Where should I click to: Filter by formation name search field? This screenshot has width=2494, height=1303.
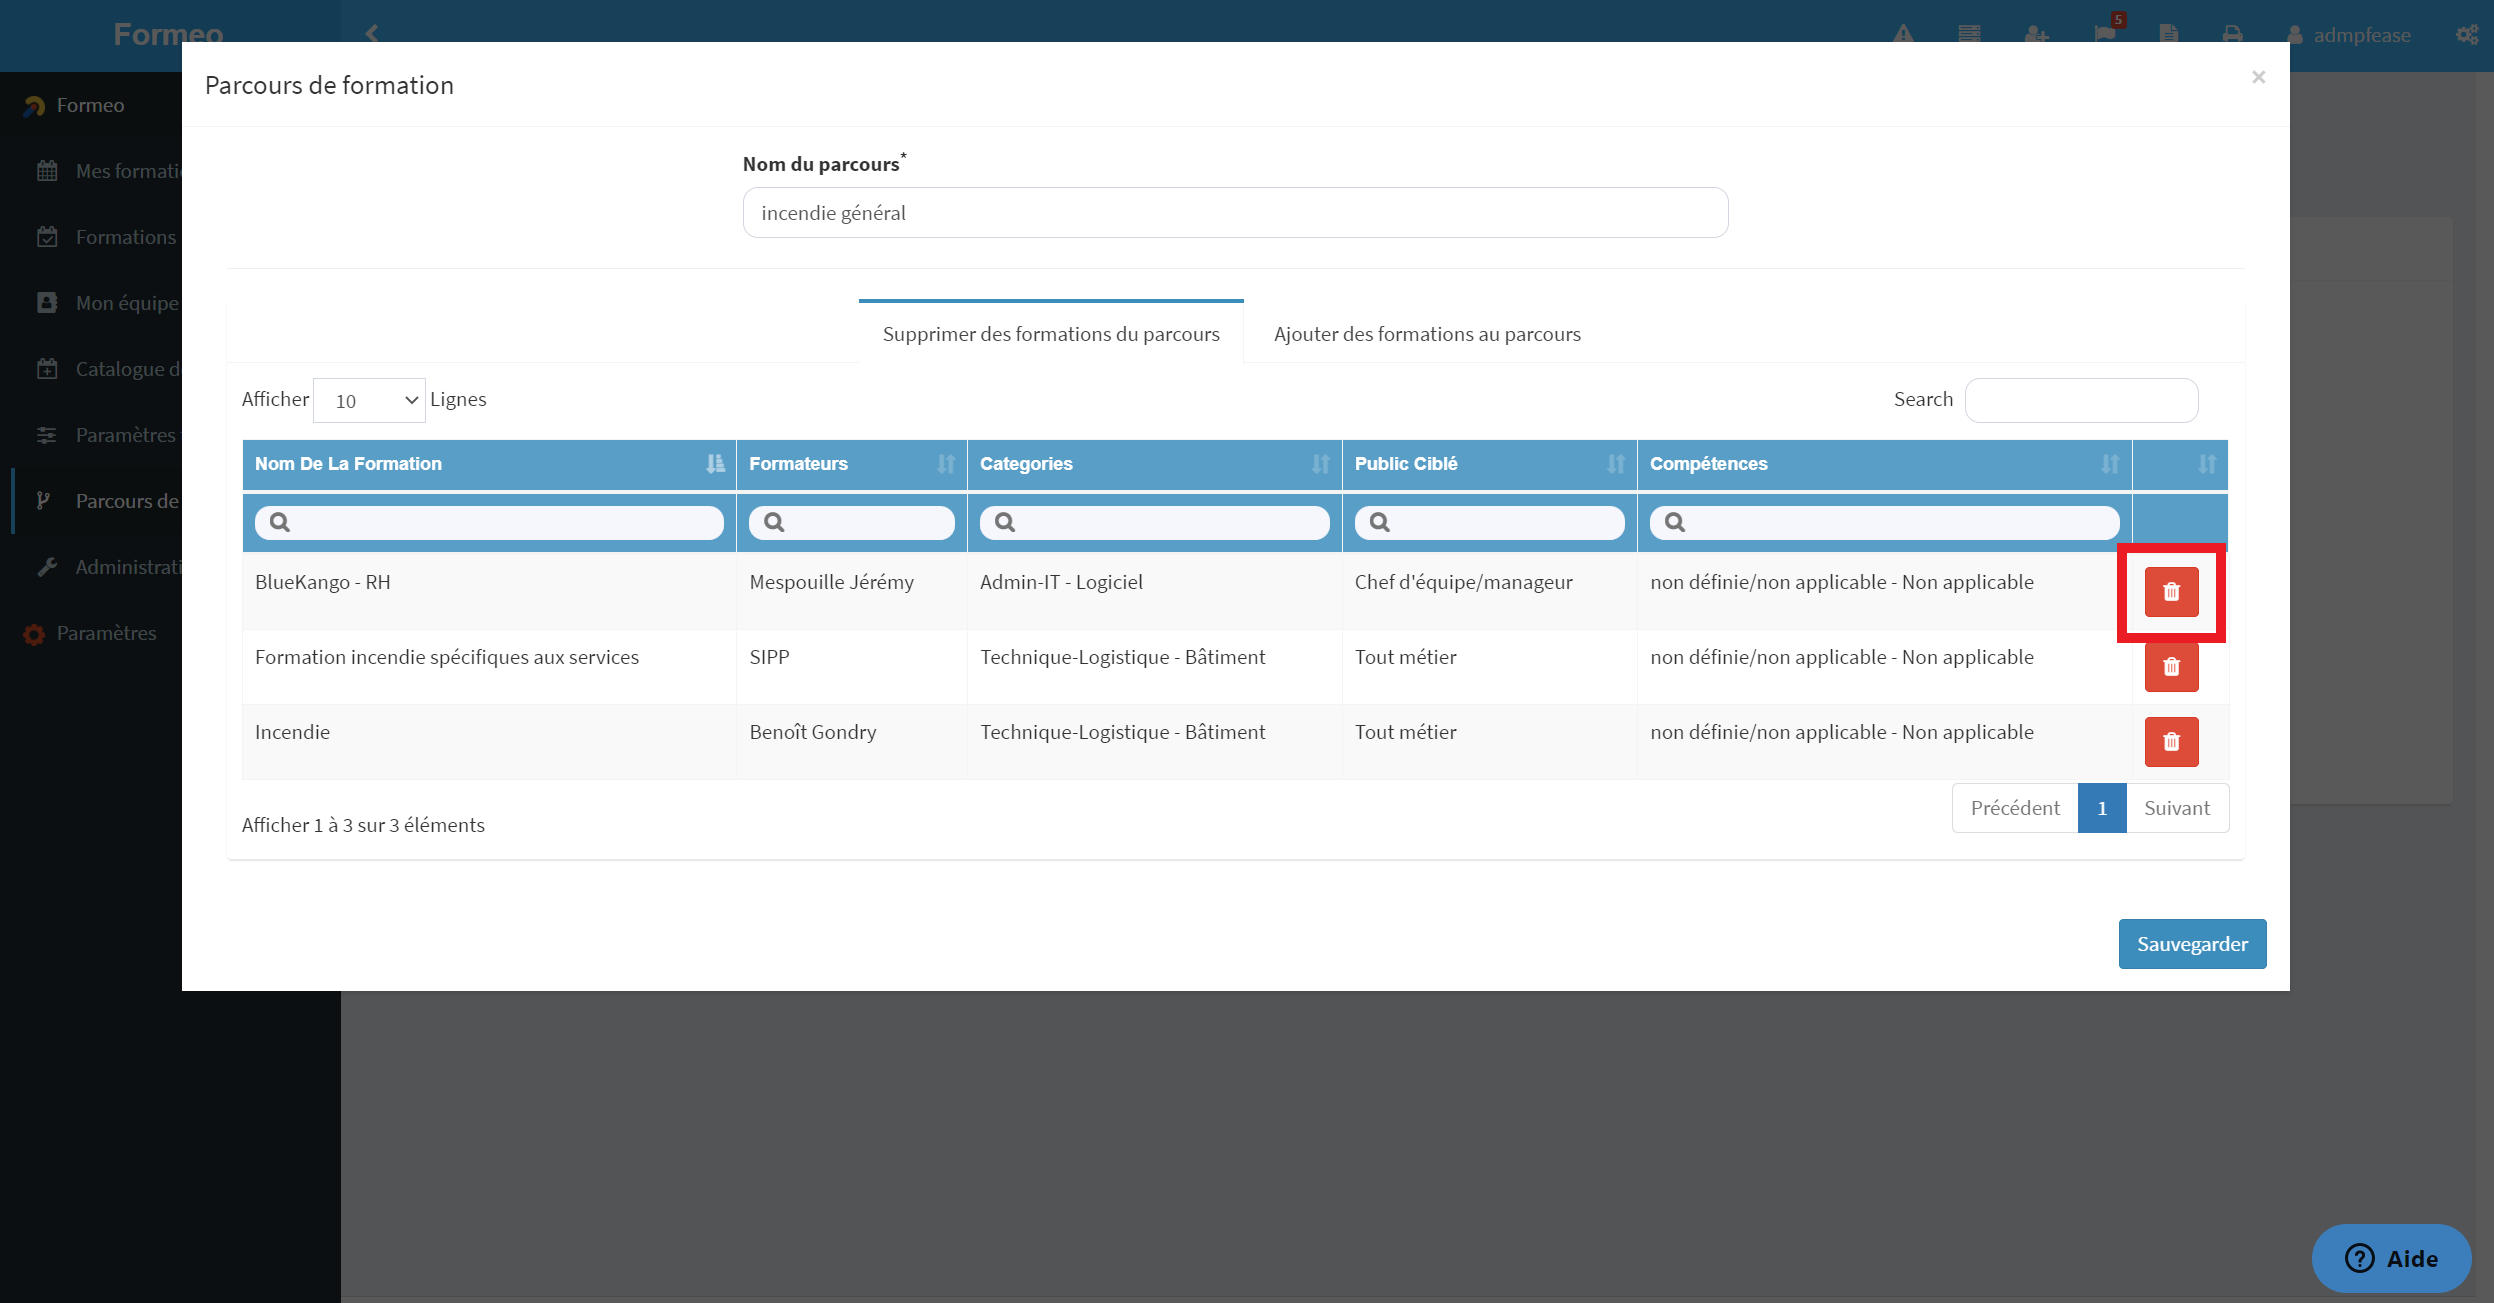(x=489, y=522)
